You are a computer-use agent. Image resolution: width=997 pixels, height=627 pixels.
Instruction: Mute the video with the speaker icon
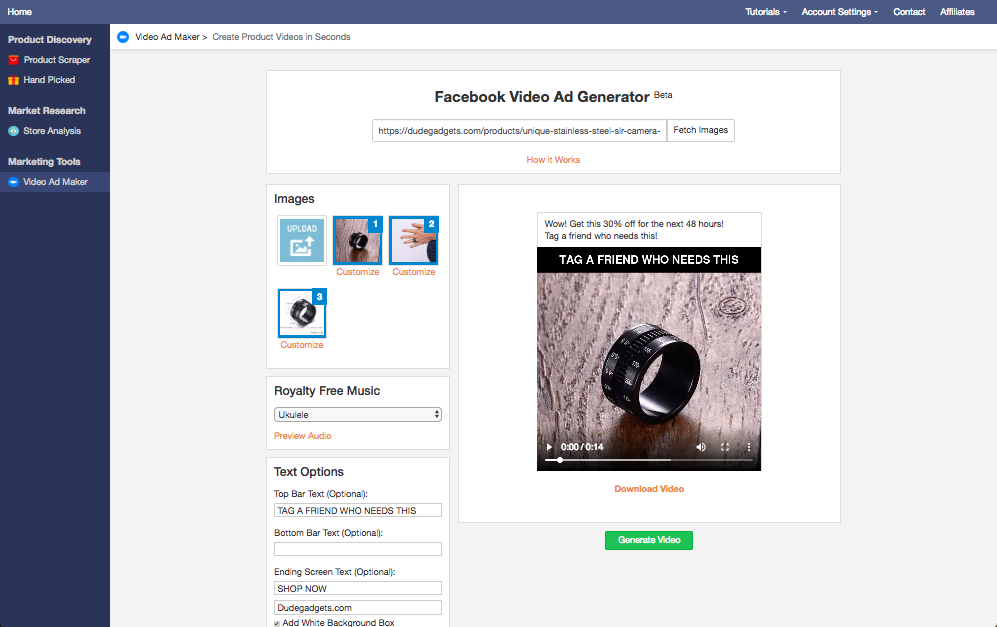click(x=700, y=447)
